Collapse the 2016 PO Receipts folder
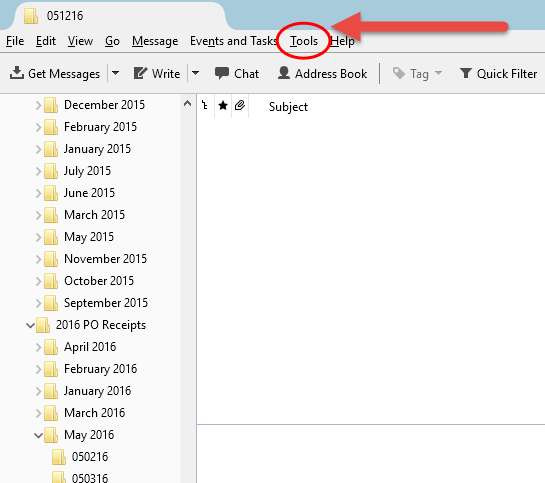The width and height of the screenshot is (545, 483). click(31, 325)
